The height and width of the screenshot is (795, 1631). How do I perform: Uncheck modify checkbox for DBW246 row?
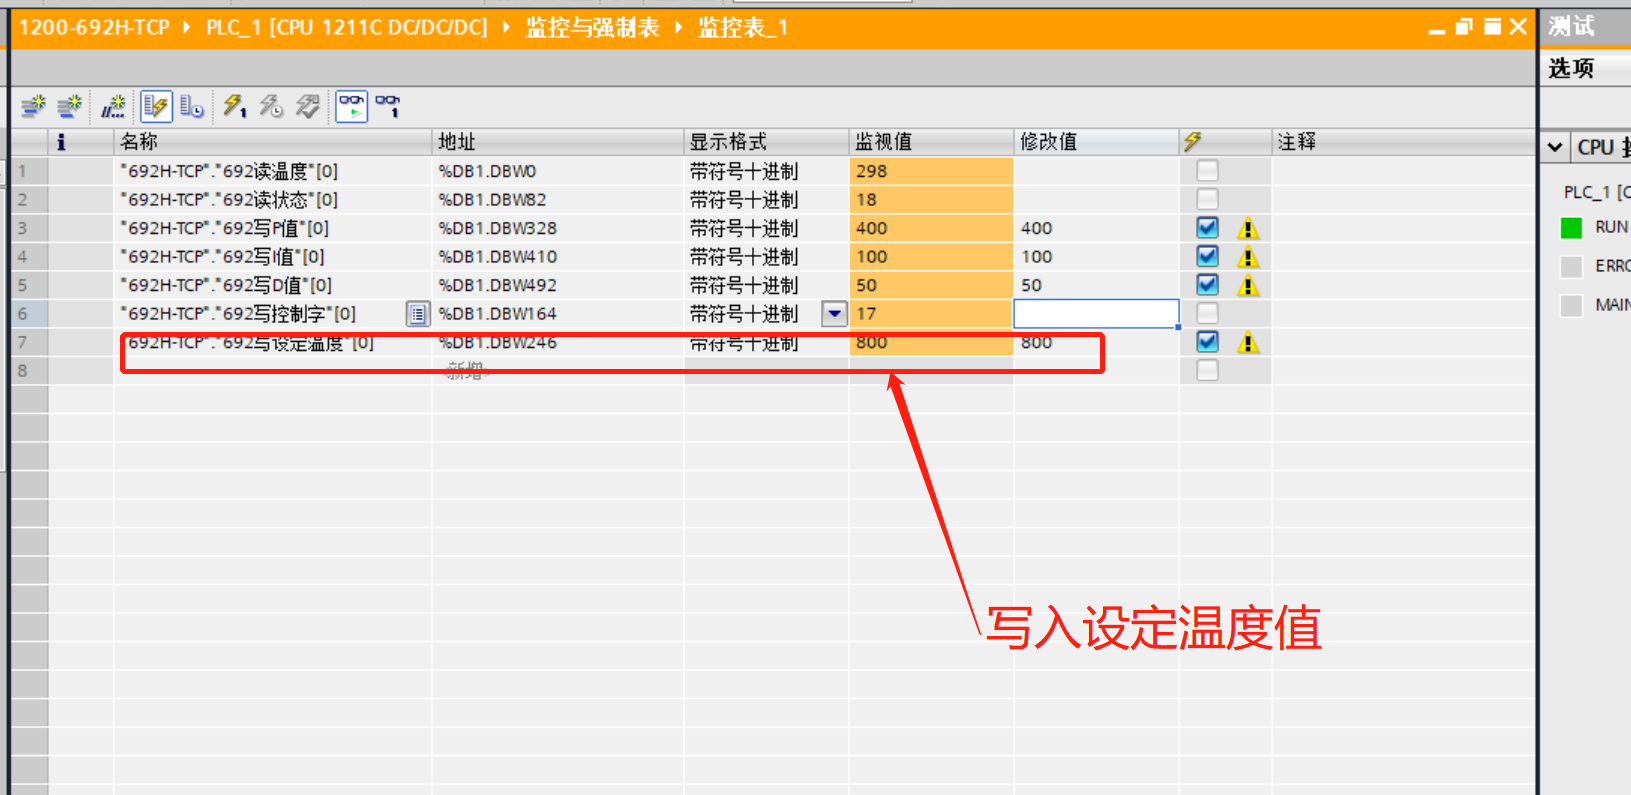[x=1207, y=342]
